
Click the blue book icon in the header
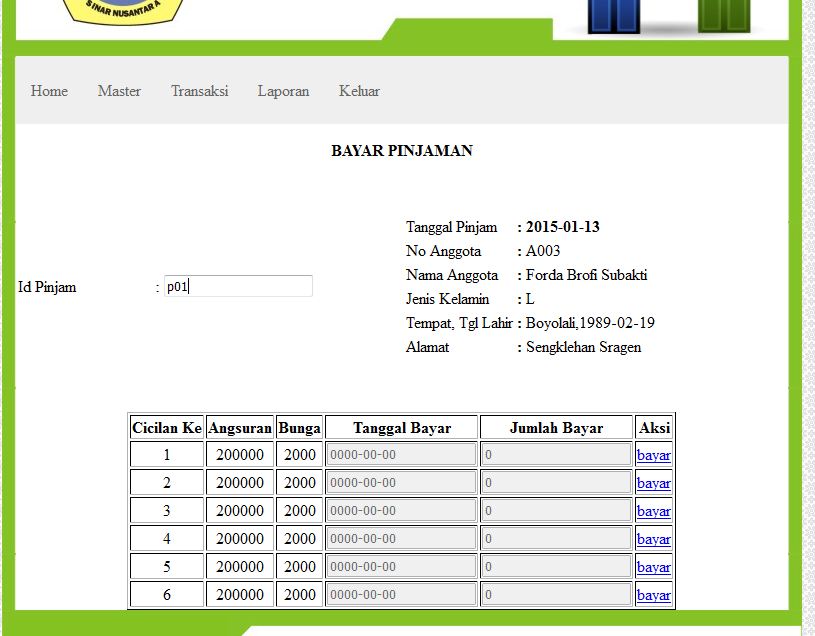[x=613, y=17]
